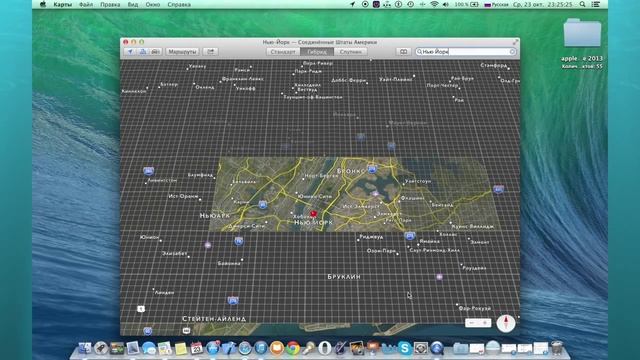Show traffic with the car button

(x=156, y=52)
